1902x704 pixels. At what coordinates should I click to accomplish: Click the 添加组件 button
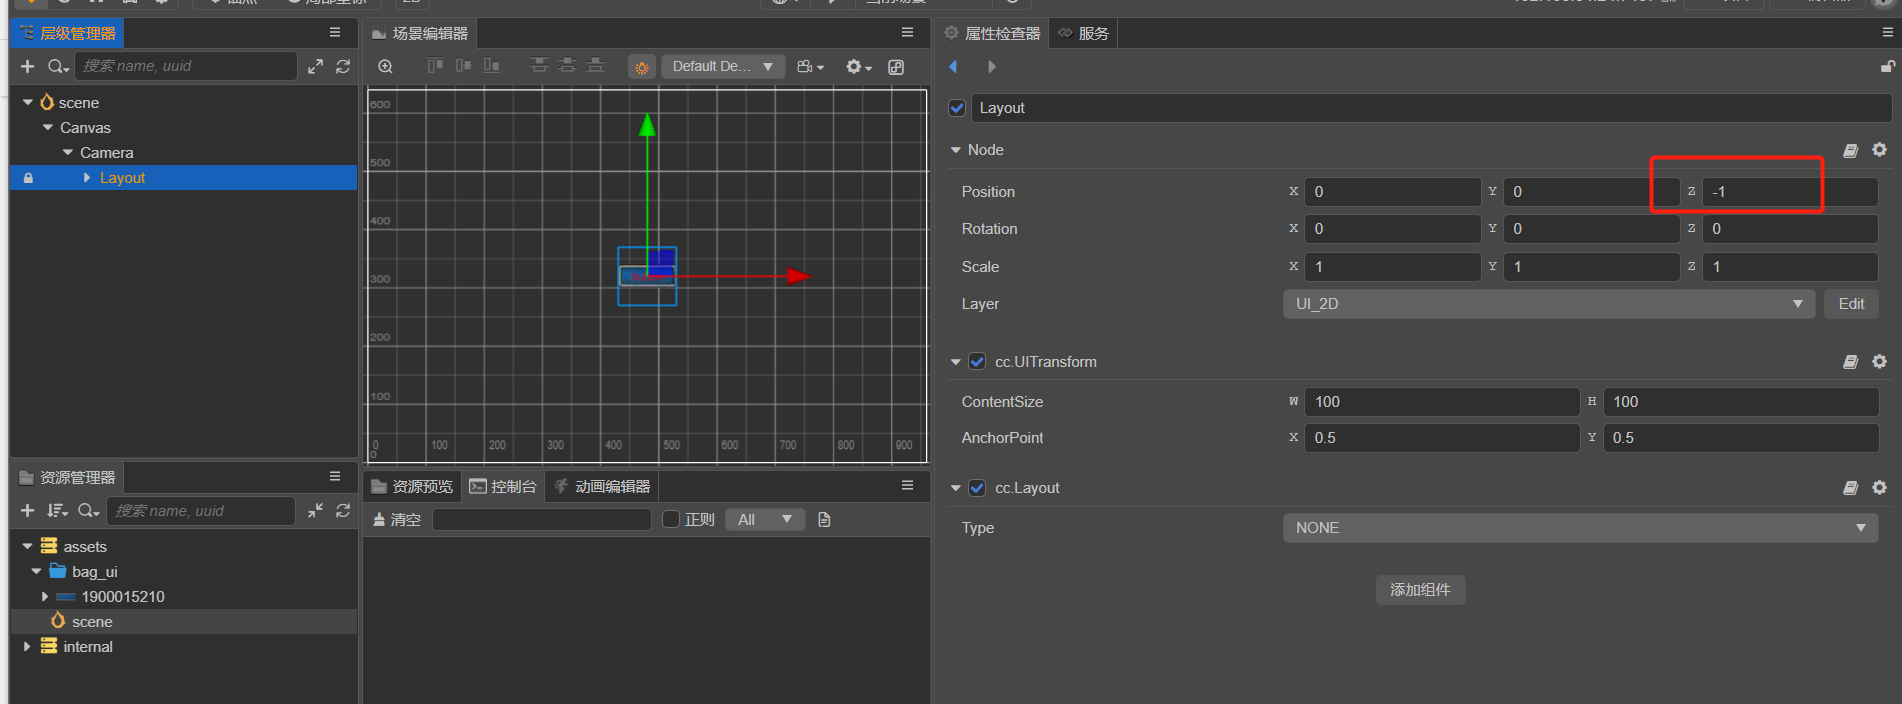pos(1420,590)
